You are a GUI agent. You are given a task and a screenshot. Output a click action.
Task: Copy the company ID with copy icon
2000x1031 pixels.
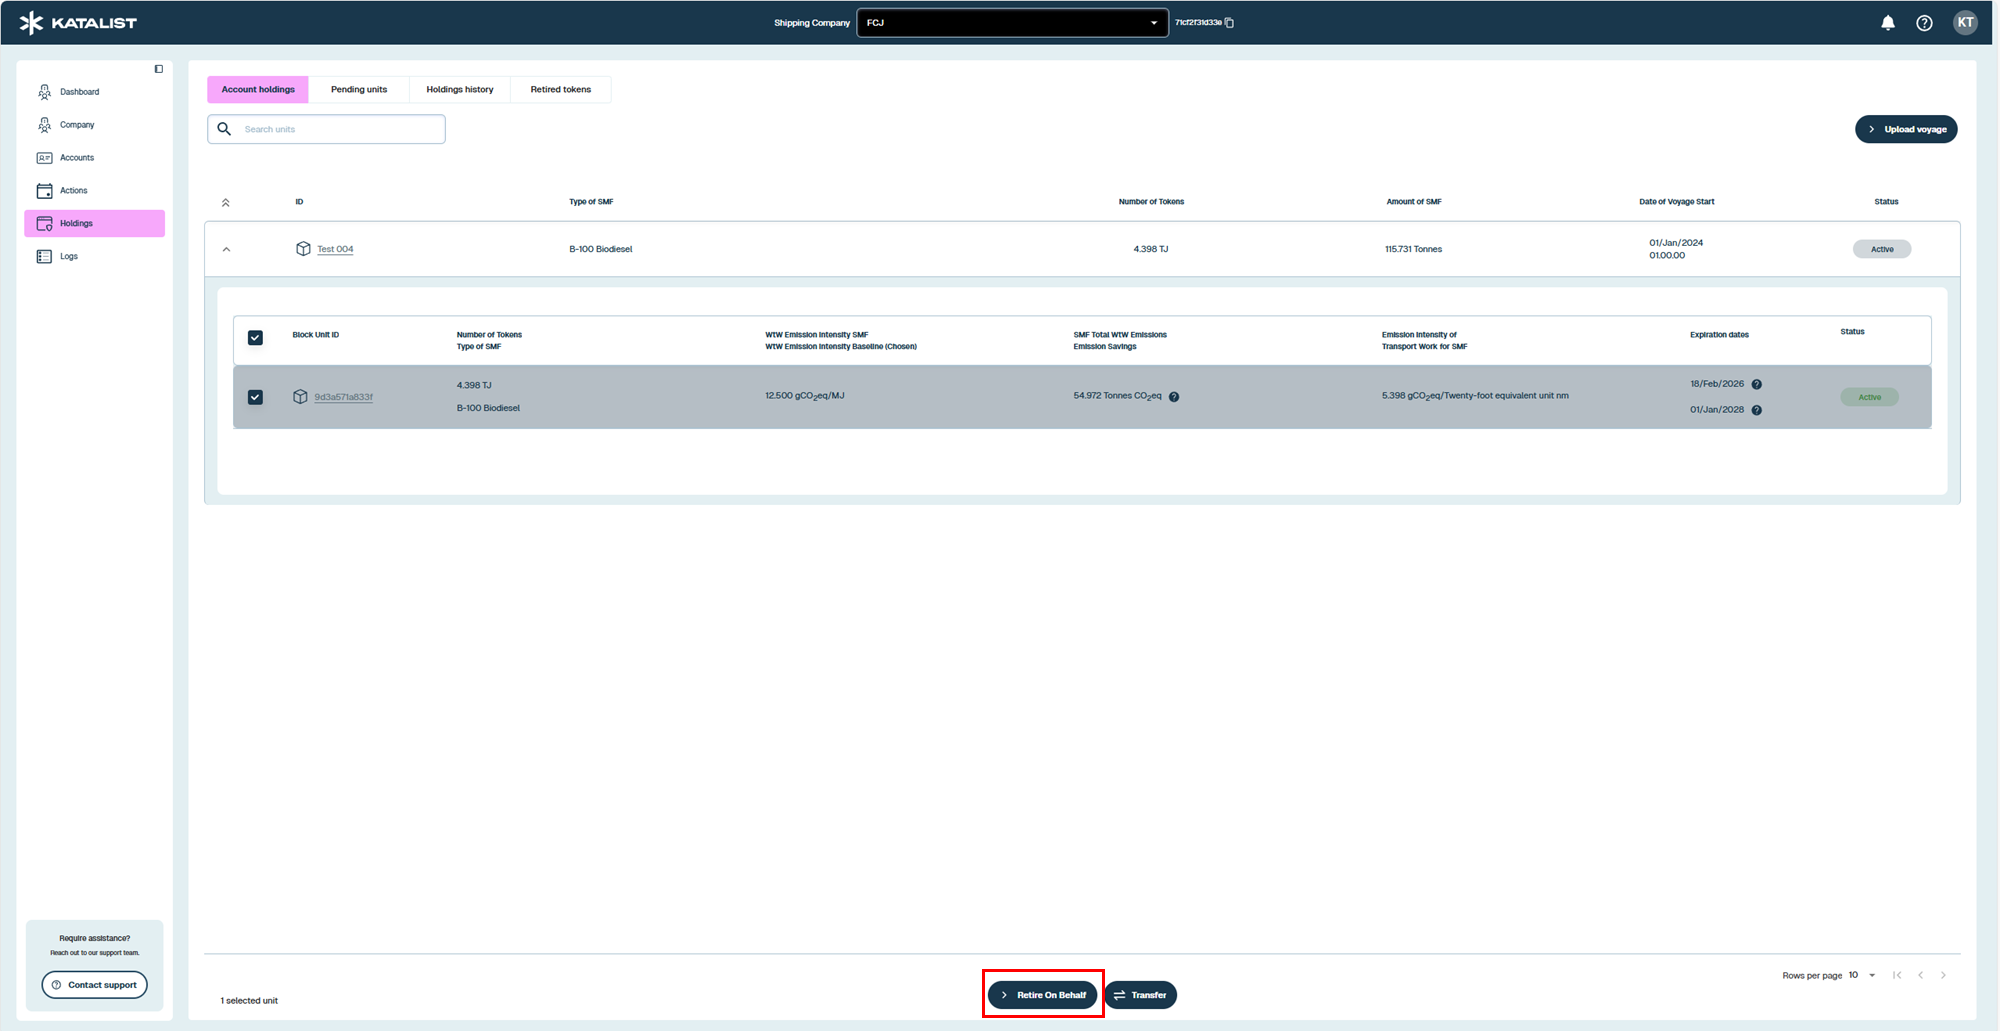1230,23
